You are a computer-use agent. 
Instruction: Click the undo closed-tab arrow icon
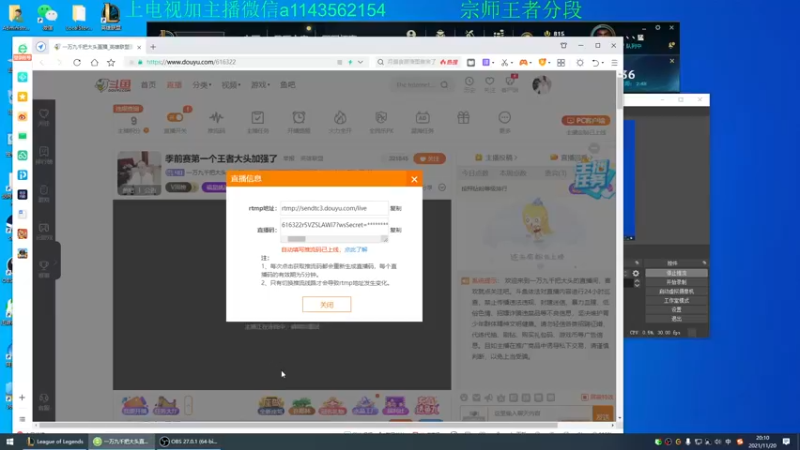click(595, 62)
